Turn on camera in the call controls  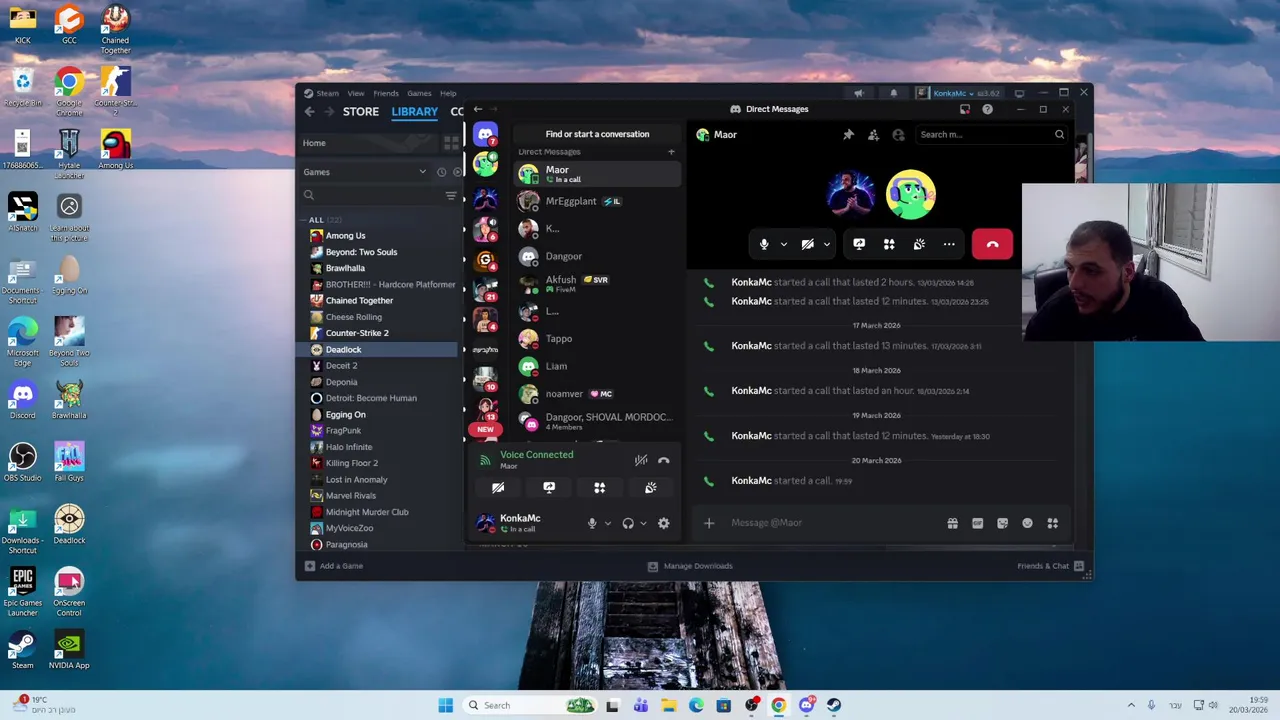tap(807, 244)
